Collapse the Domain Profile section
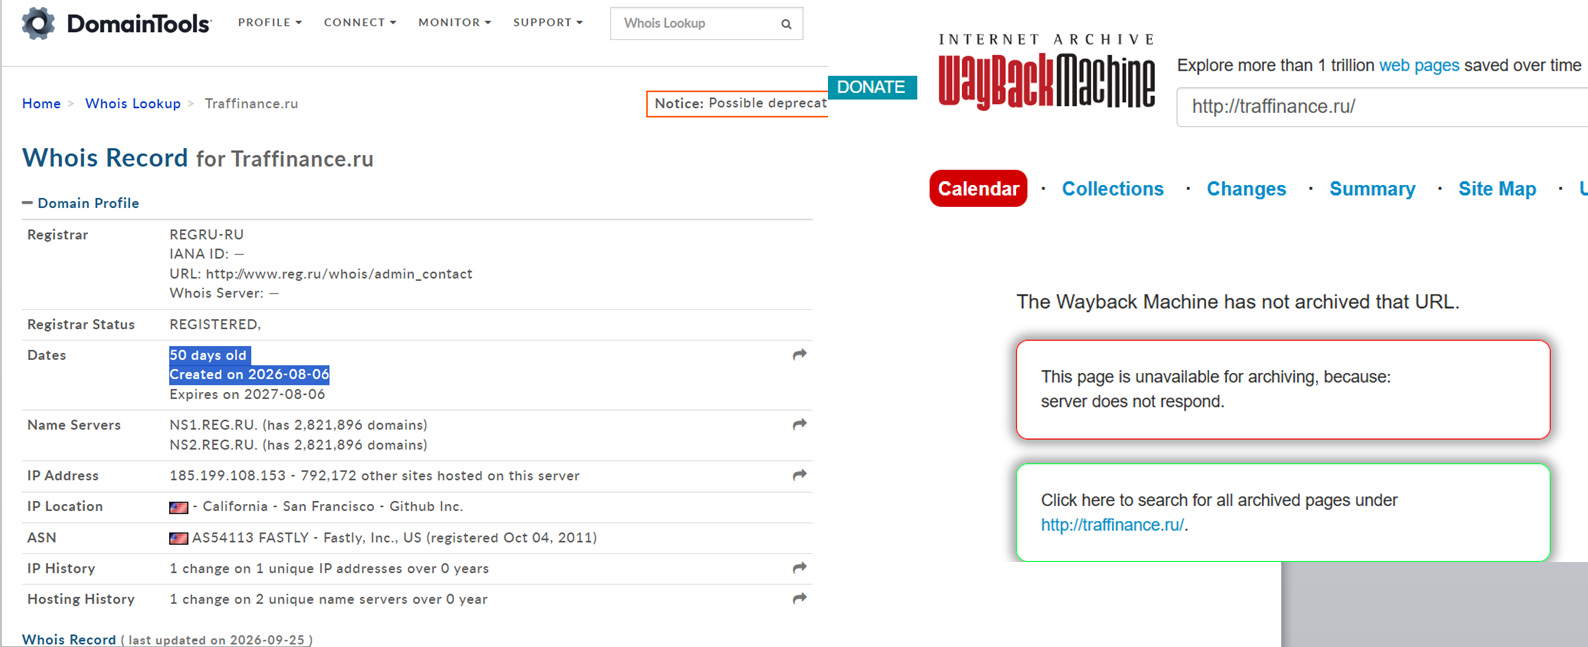 [x=27, y=203]
